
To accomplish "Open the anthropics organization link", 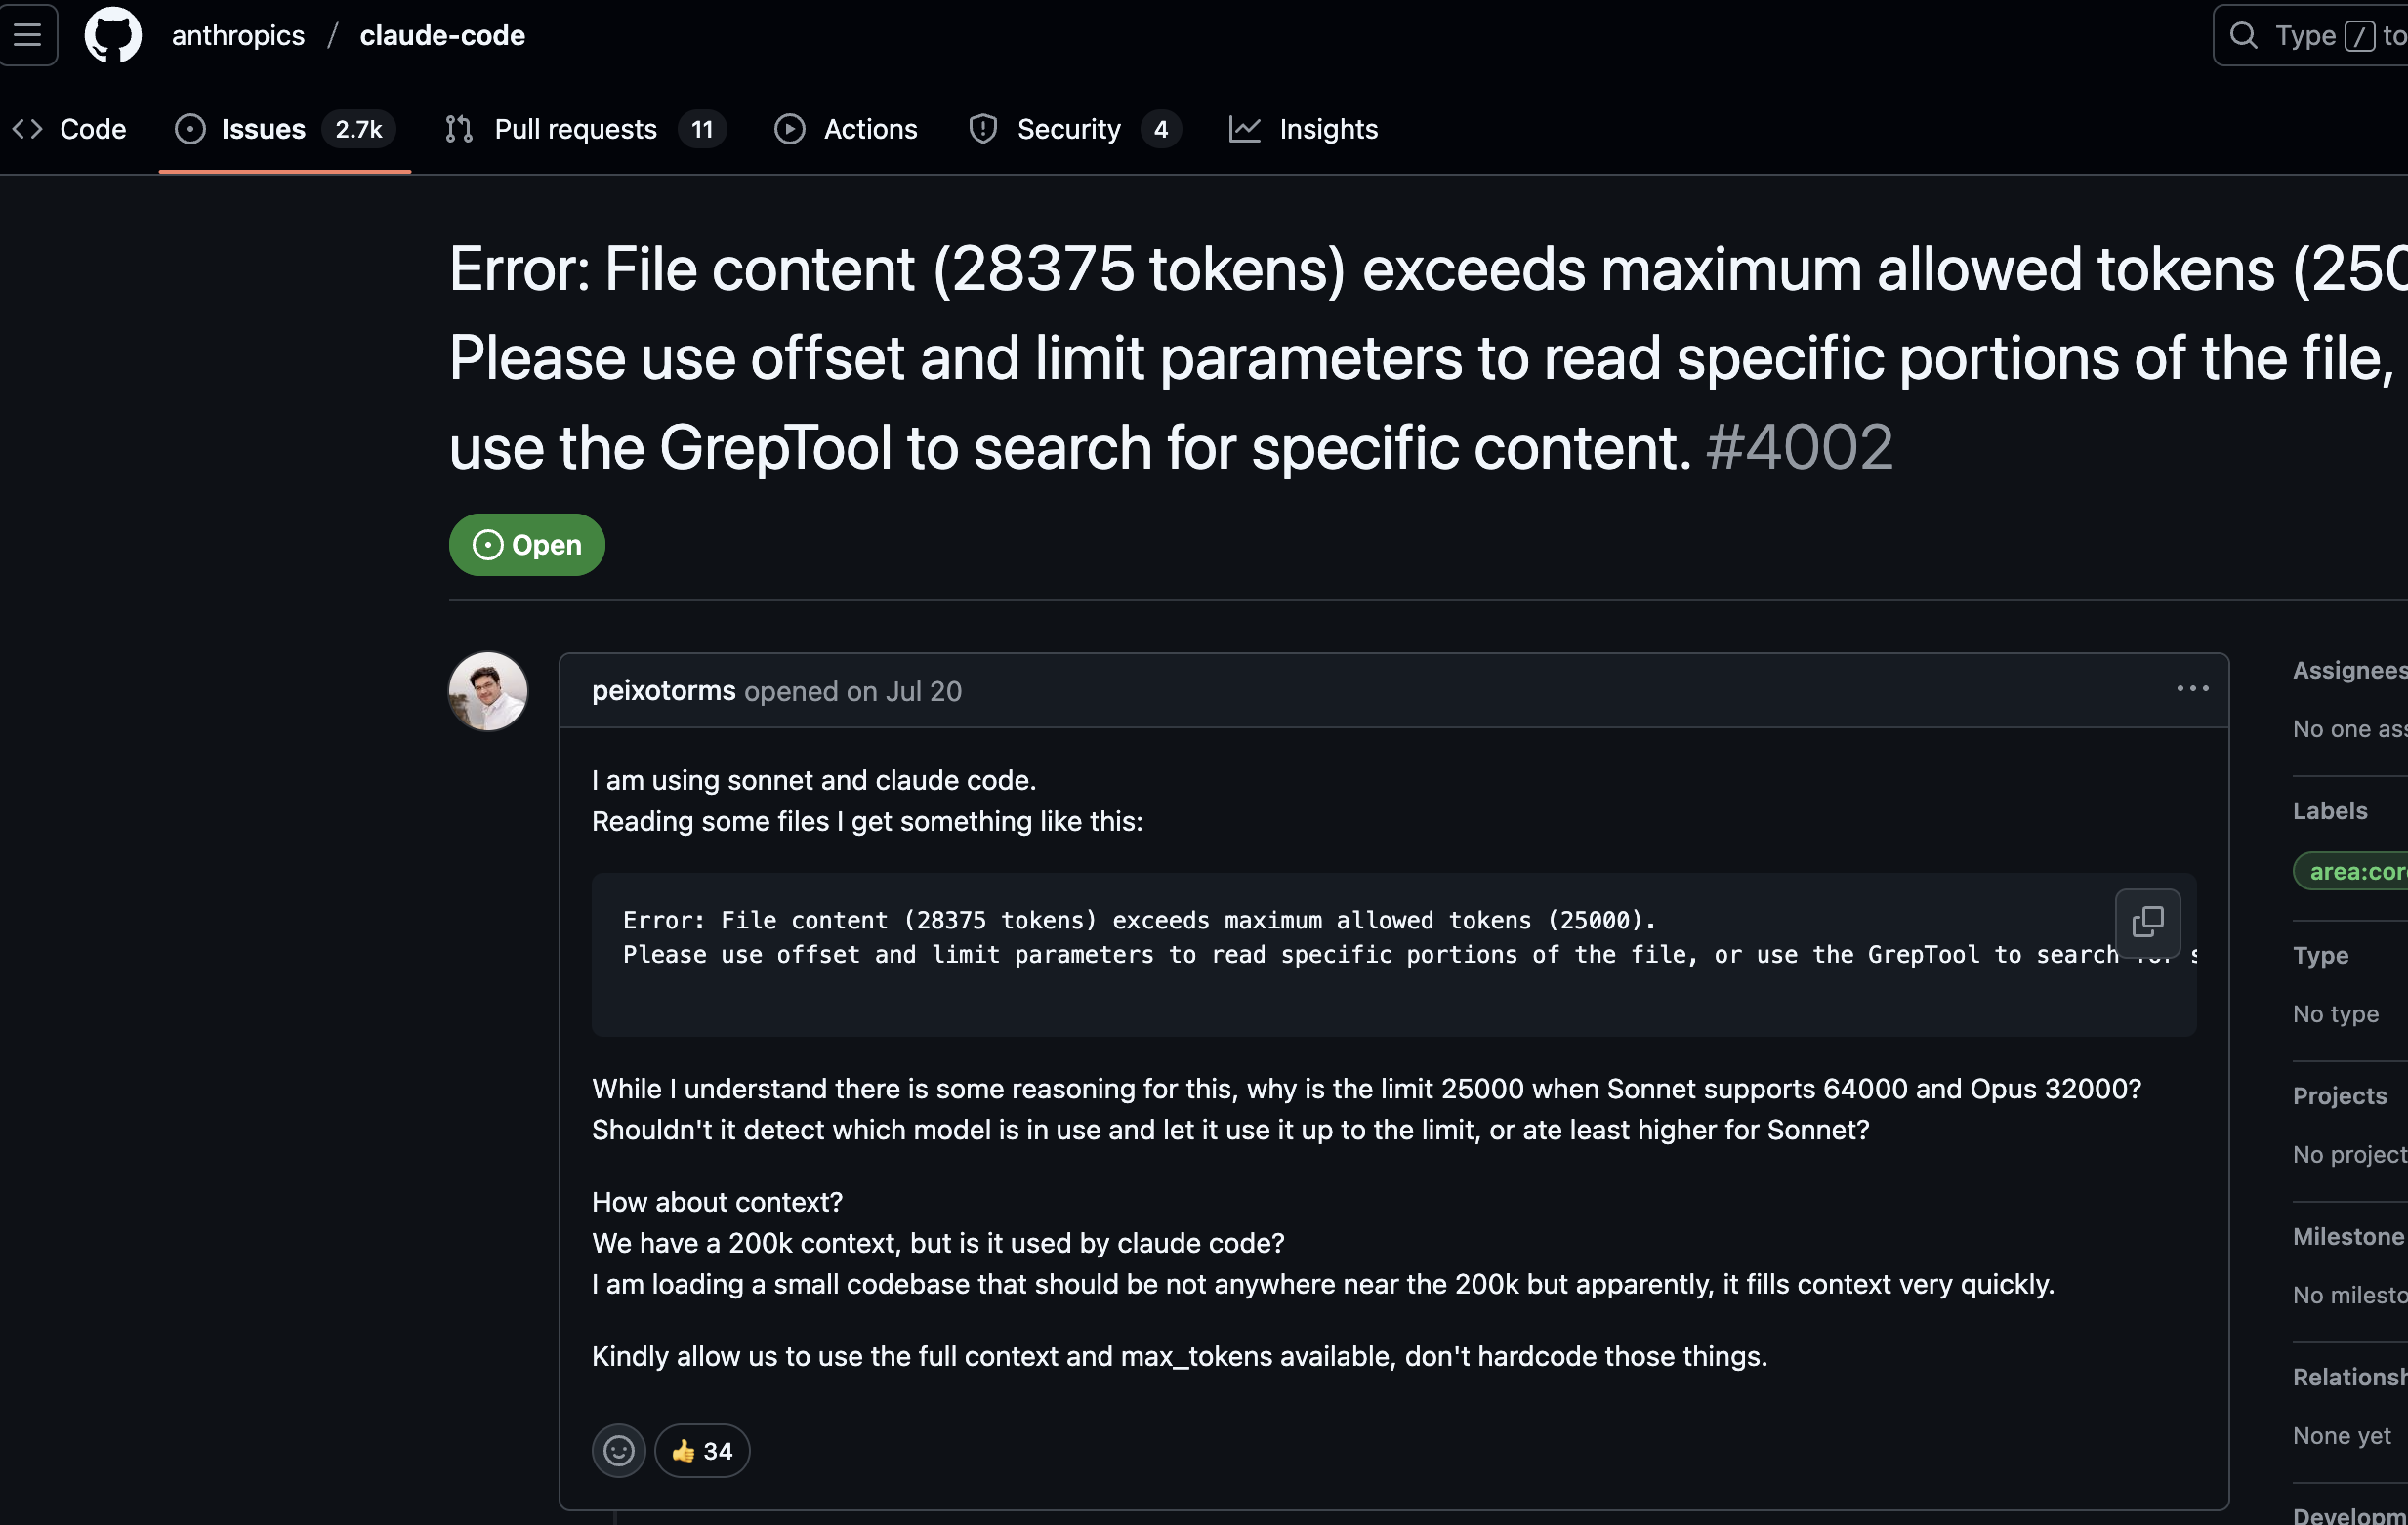I will (x=238, y=35).
